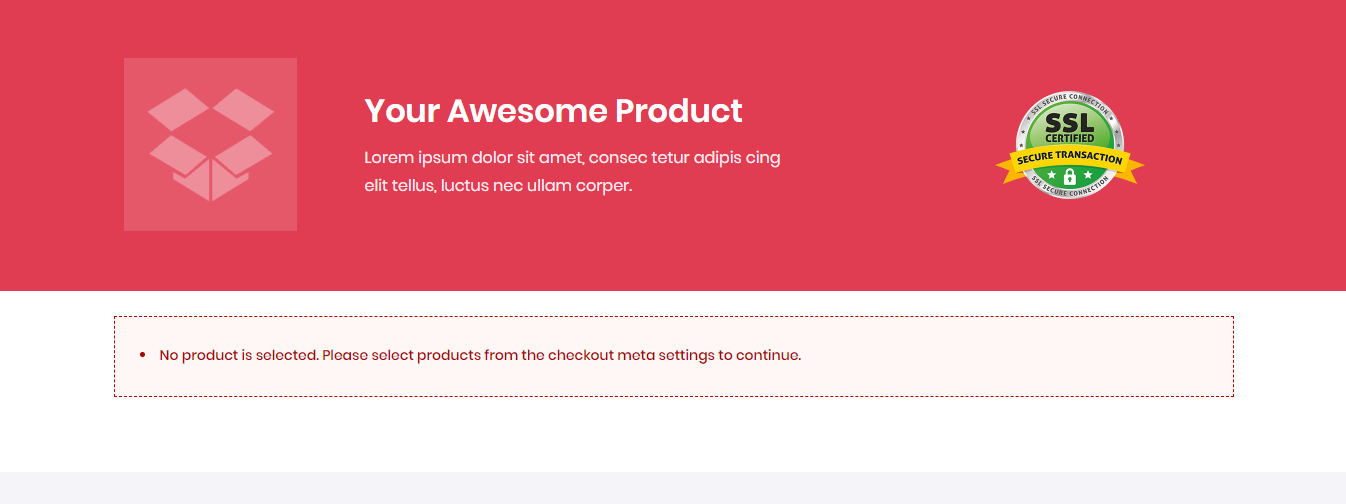Click the Lorem ipsum first description line
Screen dimensions: 1346x504
pyautogui.click(x=572, y=157)
